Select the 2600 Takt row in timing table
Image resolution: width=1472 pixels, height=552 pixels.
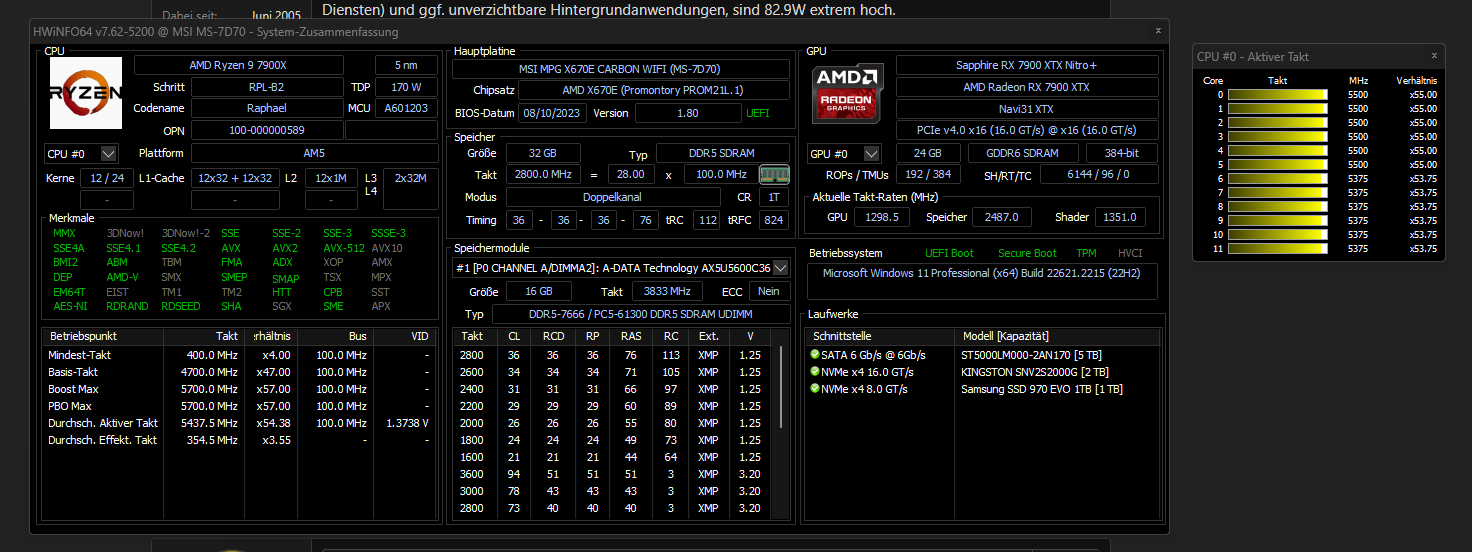tap(614, 372)
